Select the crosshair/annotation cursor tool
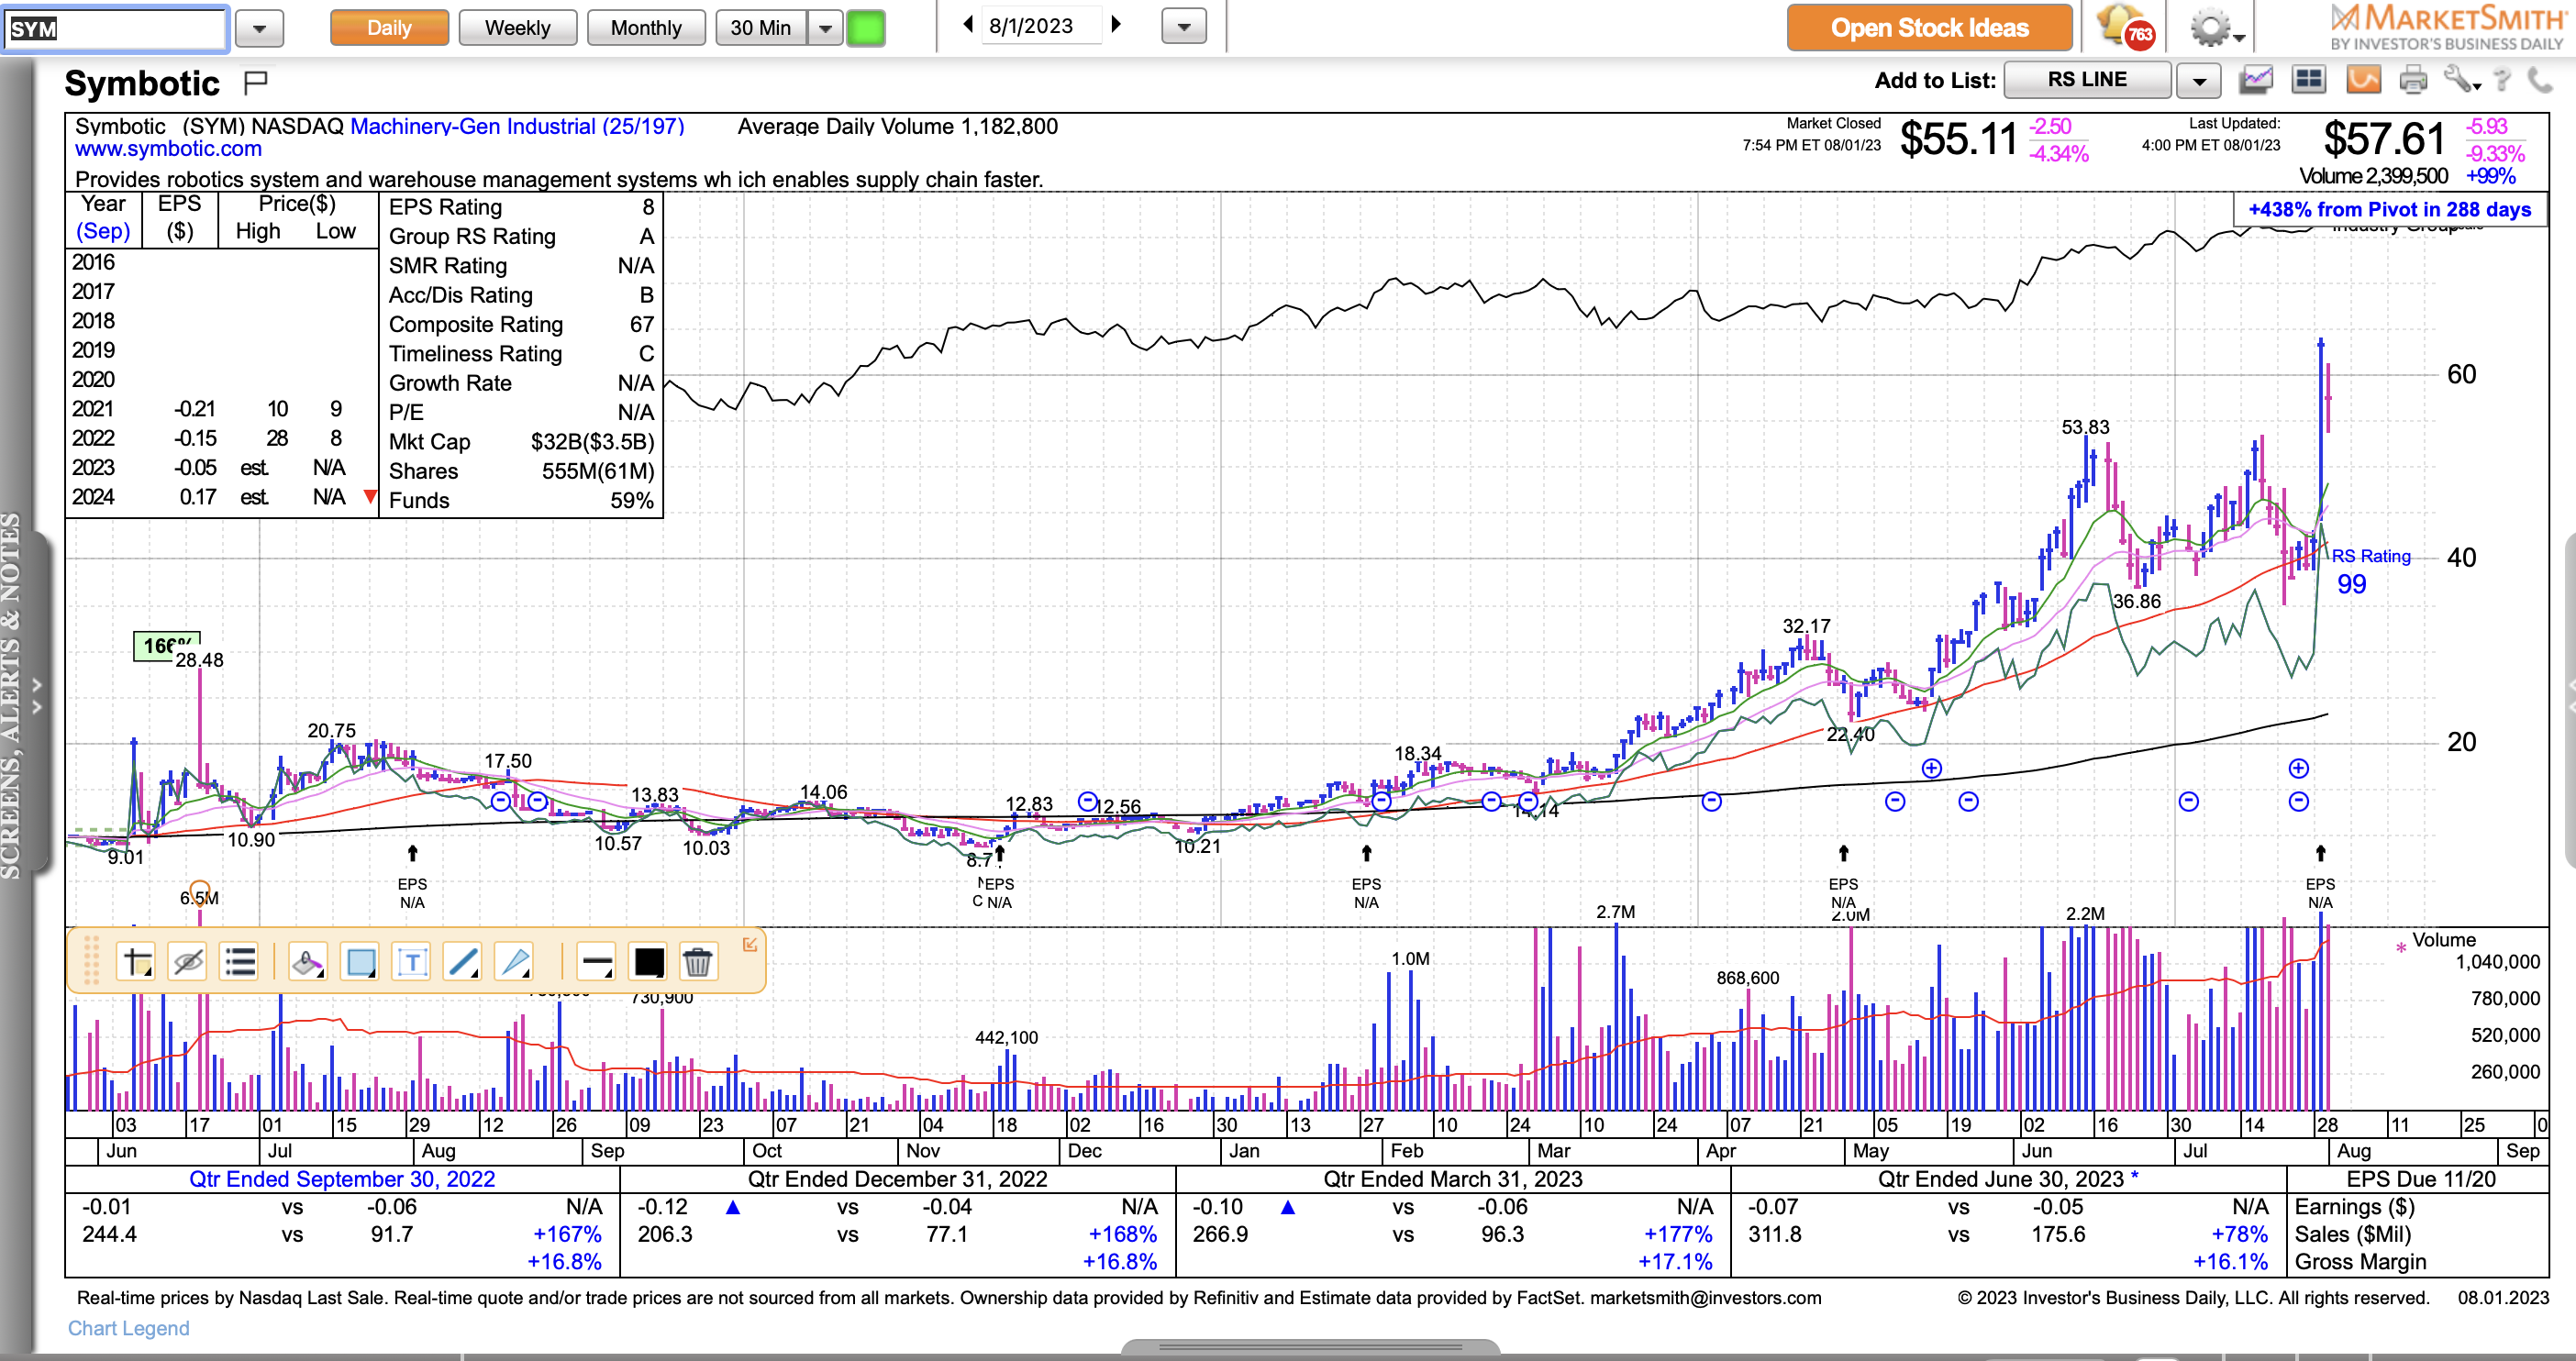 point(135,962)
